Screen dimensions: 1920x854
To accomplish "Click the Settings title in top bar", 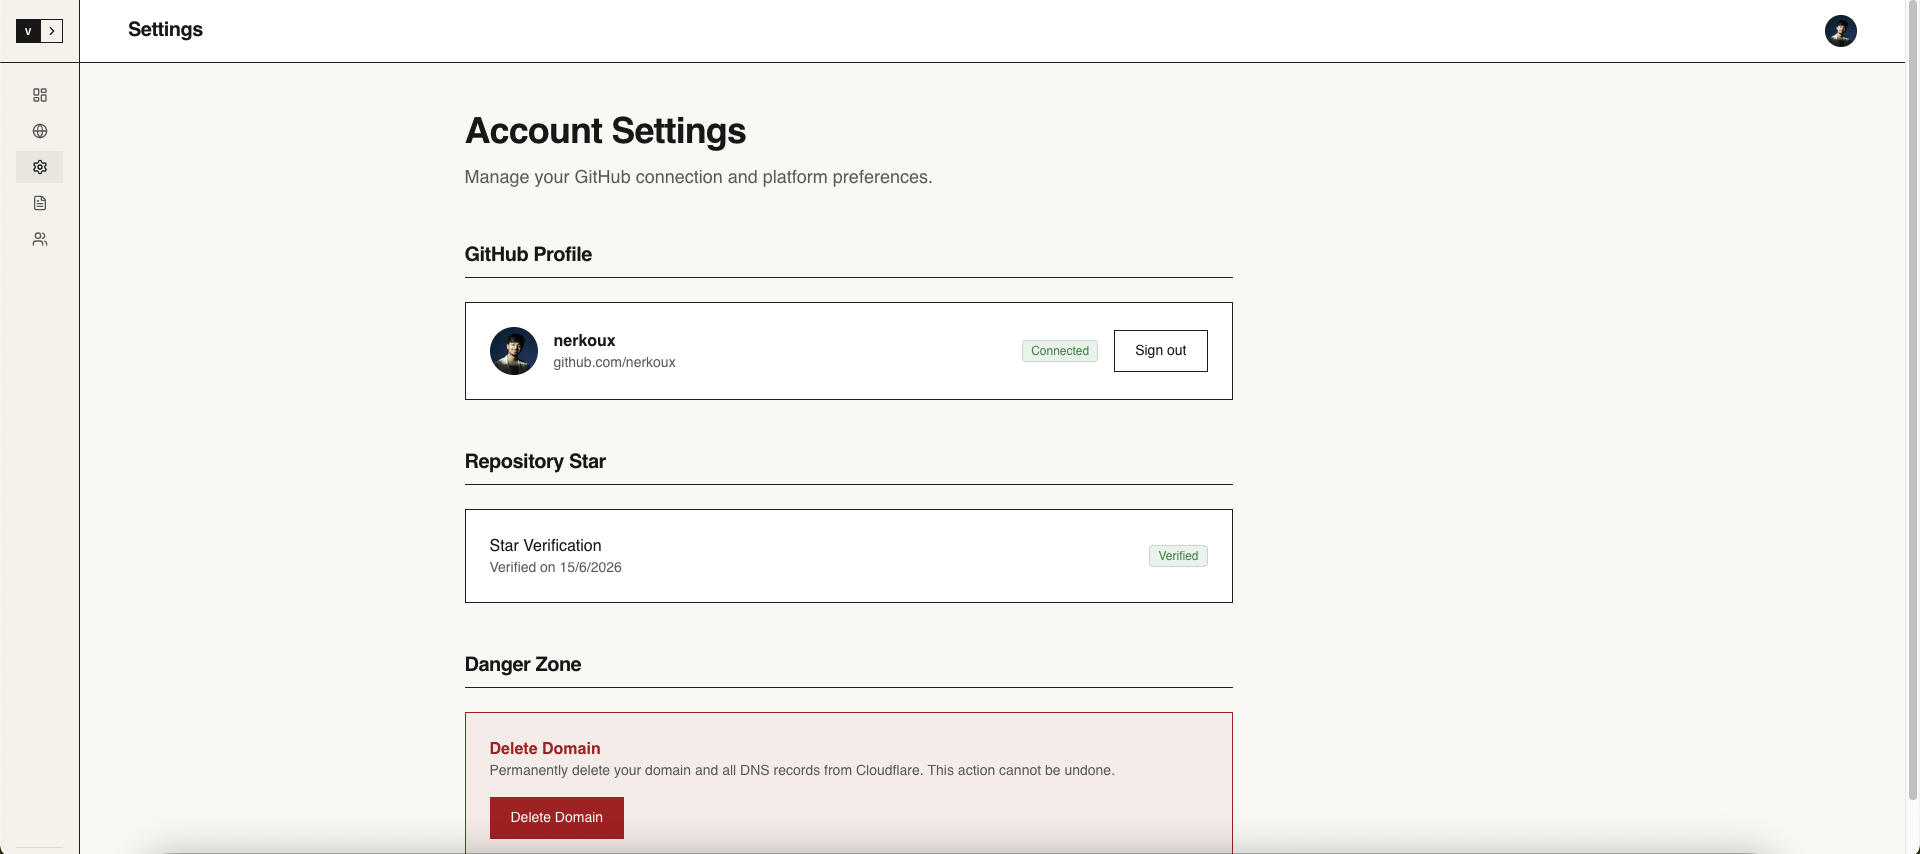I will (165, 30).
